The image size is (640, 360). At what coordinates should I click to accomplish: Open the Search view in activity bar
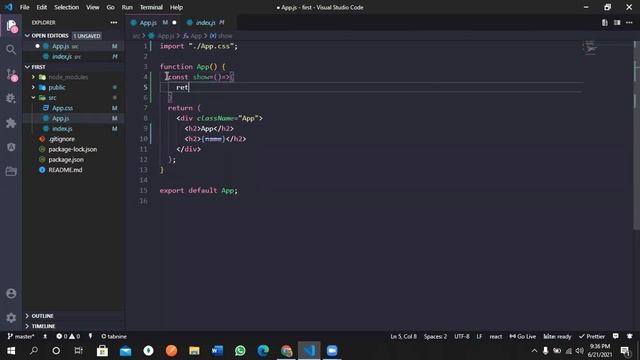click(x=11, y=50)
